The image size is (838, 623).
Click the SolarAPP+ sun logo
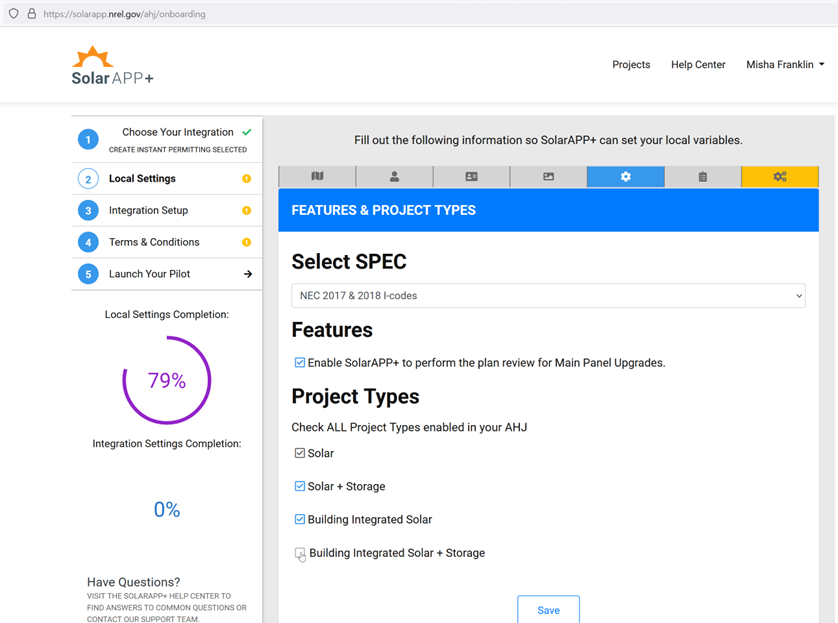pos(112,66)
